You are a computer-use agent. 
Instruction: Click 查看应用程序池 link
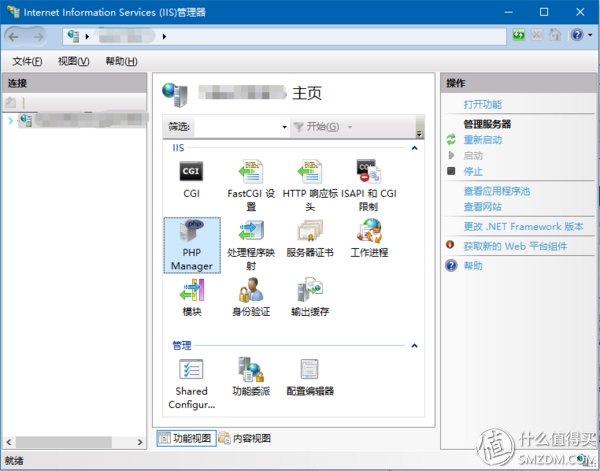(x=497, y=191)
